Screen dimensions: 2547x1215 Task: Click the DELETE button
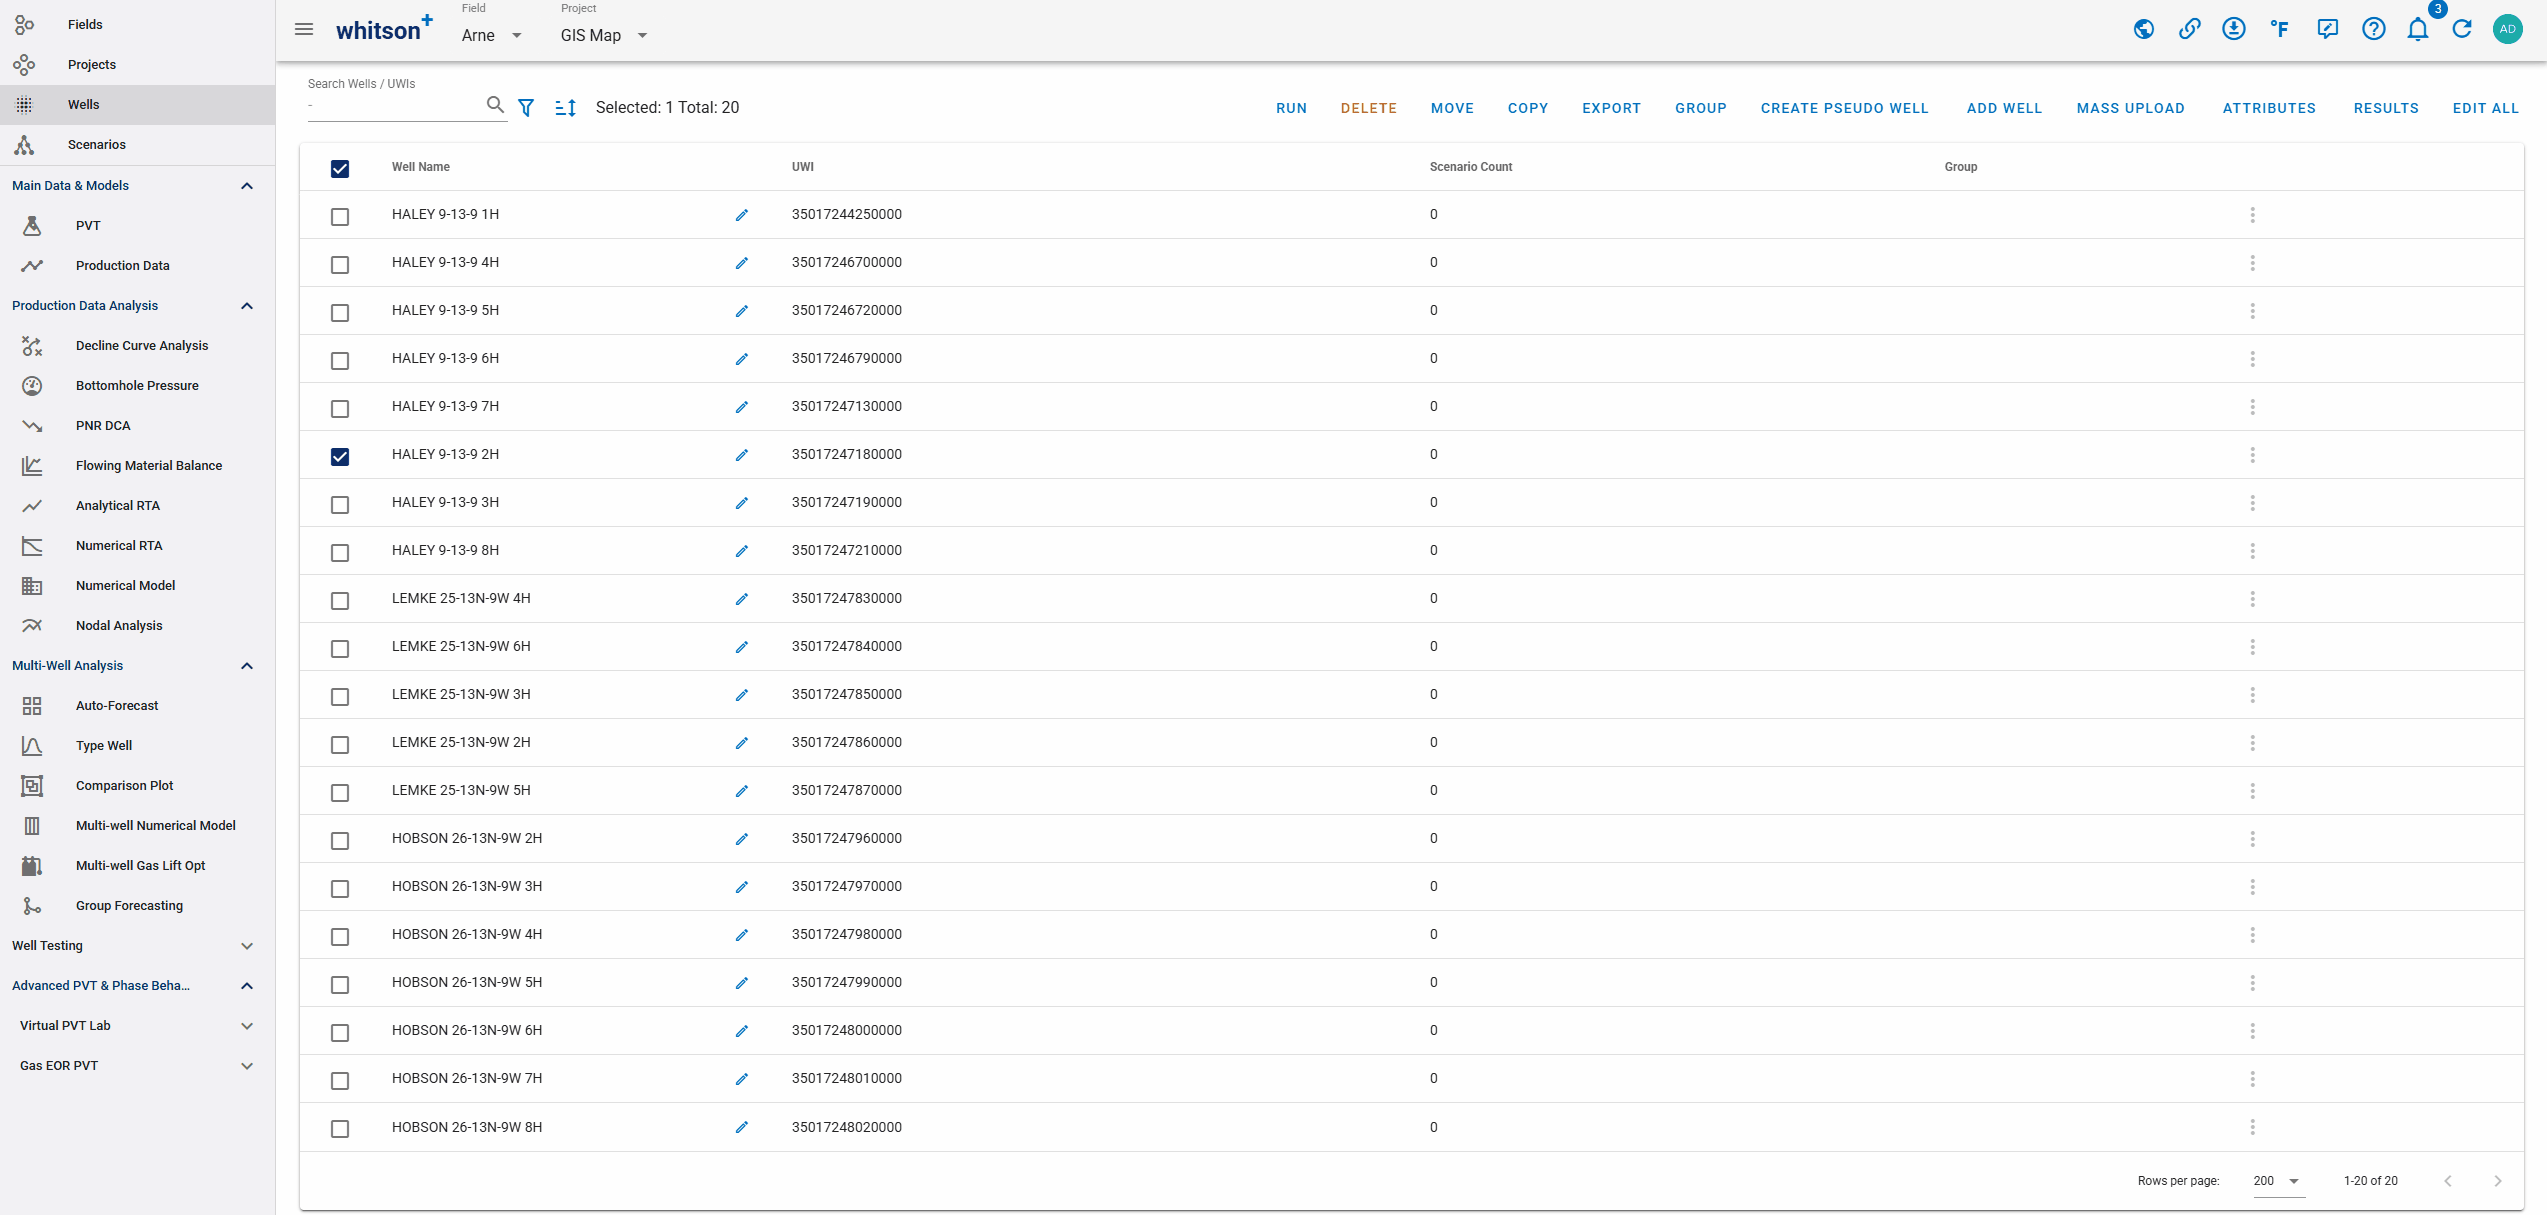point(1368,108)
